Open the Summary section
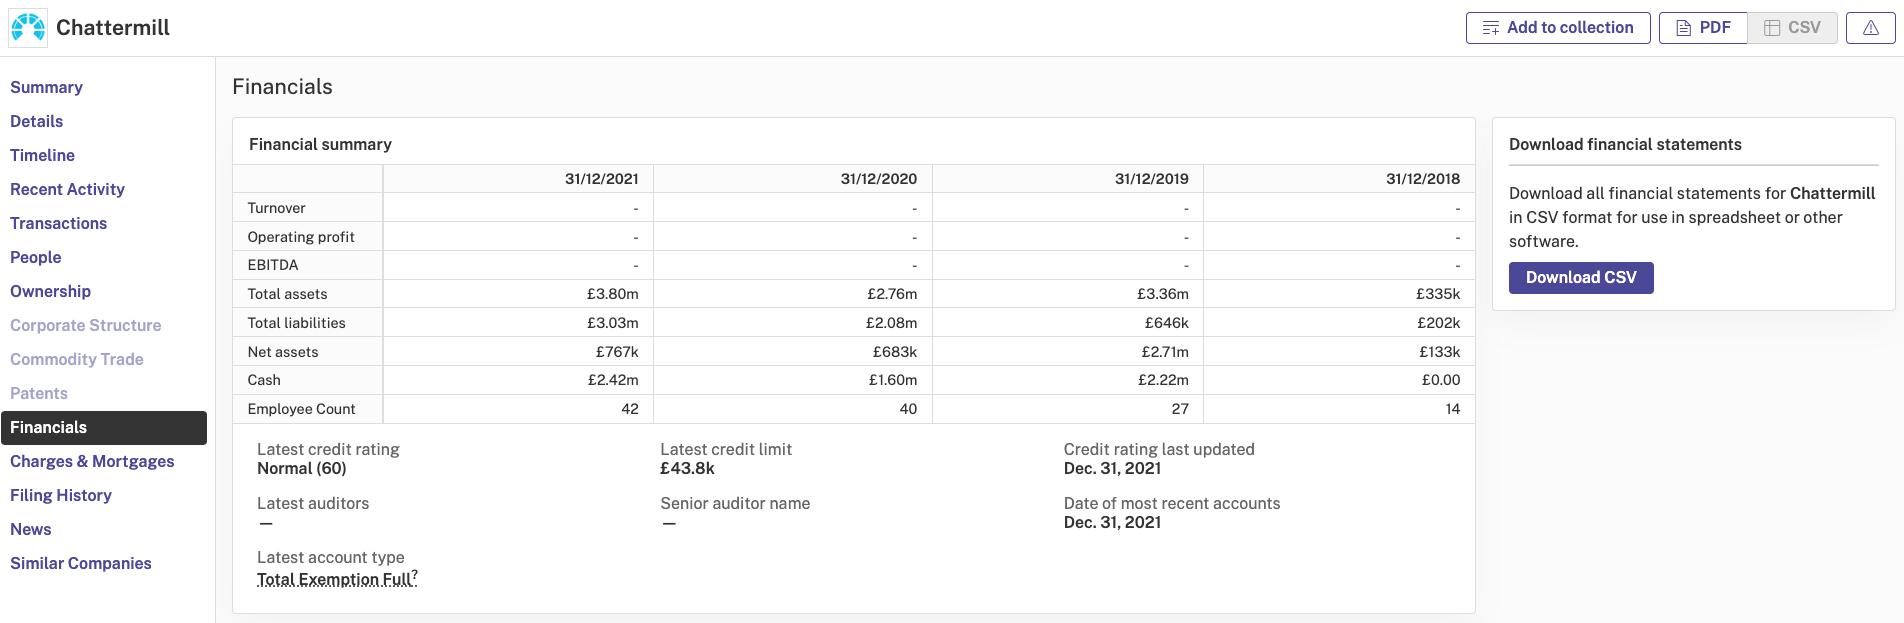This screenshot has width=1904, height=623. coord(46,88)
